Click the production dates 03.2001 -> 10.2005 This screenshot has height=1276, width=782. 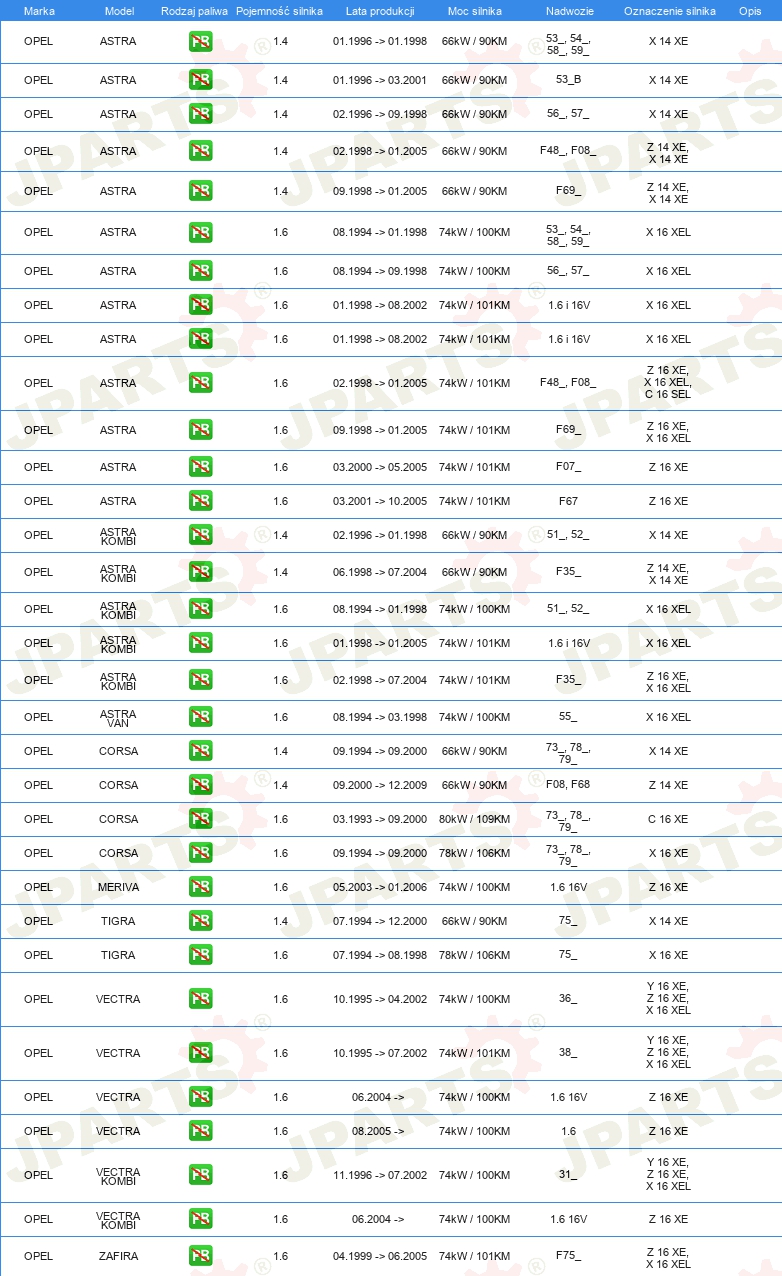[380, 501]
